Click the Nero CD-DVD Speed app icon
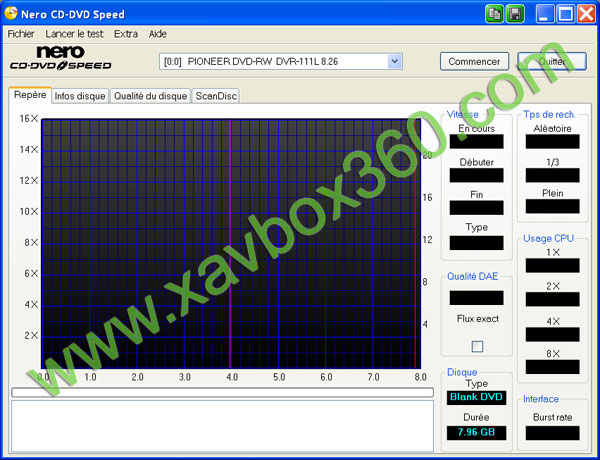The image size is (600, 460). click(x=11, y=13)
